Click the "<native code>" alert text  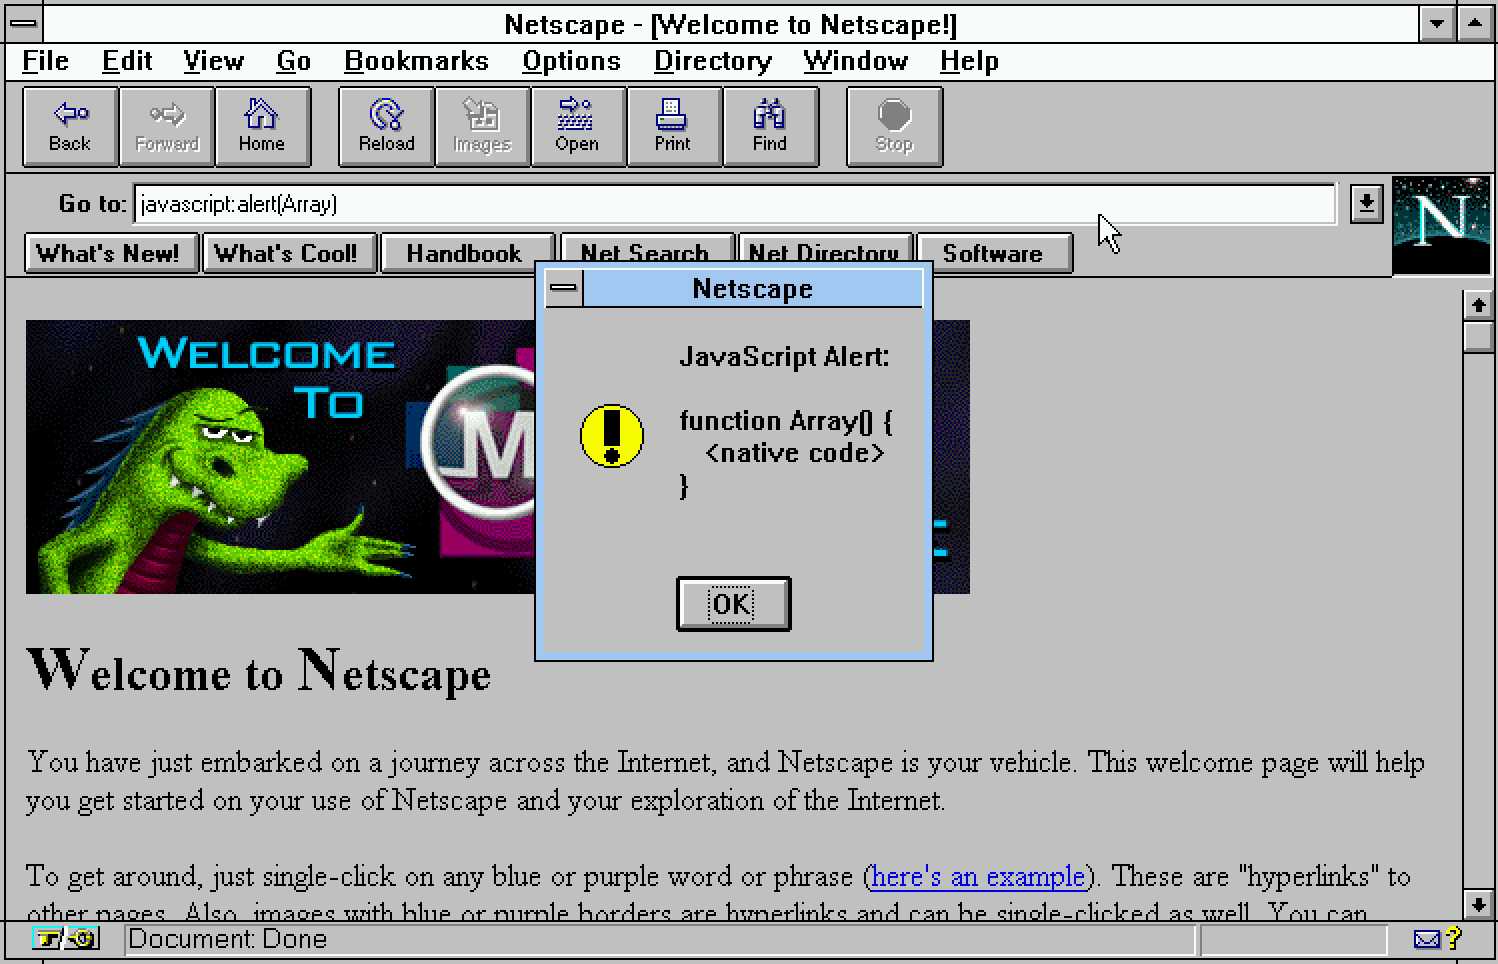pos(794,453)
